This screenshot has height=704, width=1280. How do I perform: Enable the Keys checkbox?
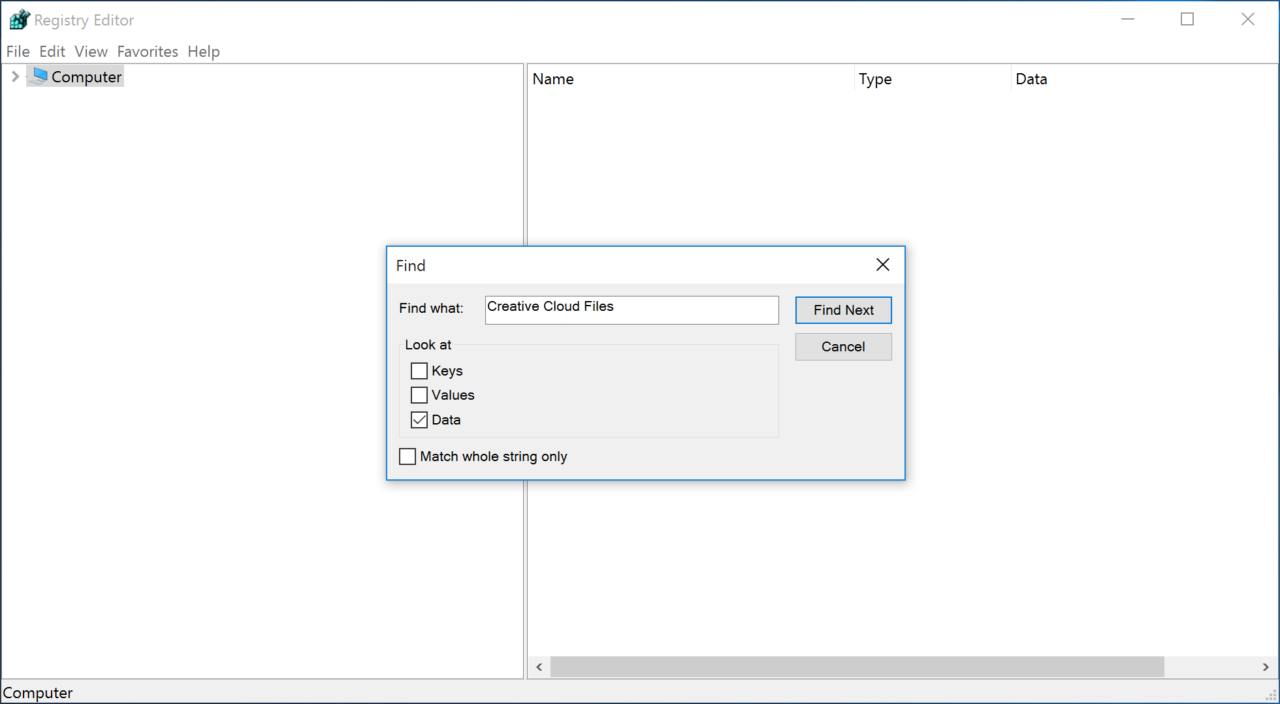click(419, 370)
